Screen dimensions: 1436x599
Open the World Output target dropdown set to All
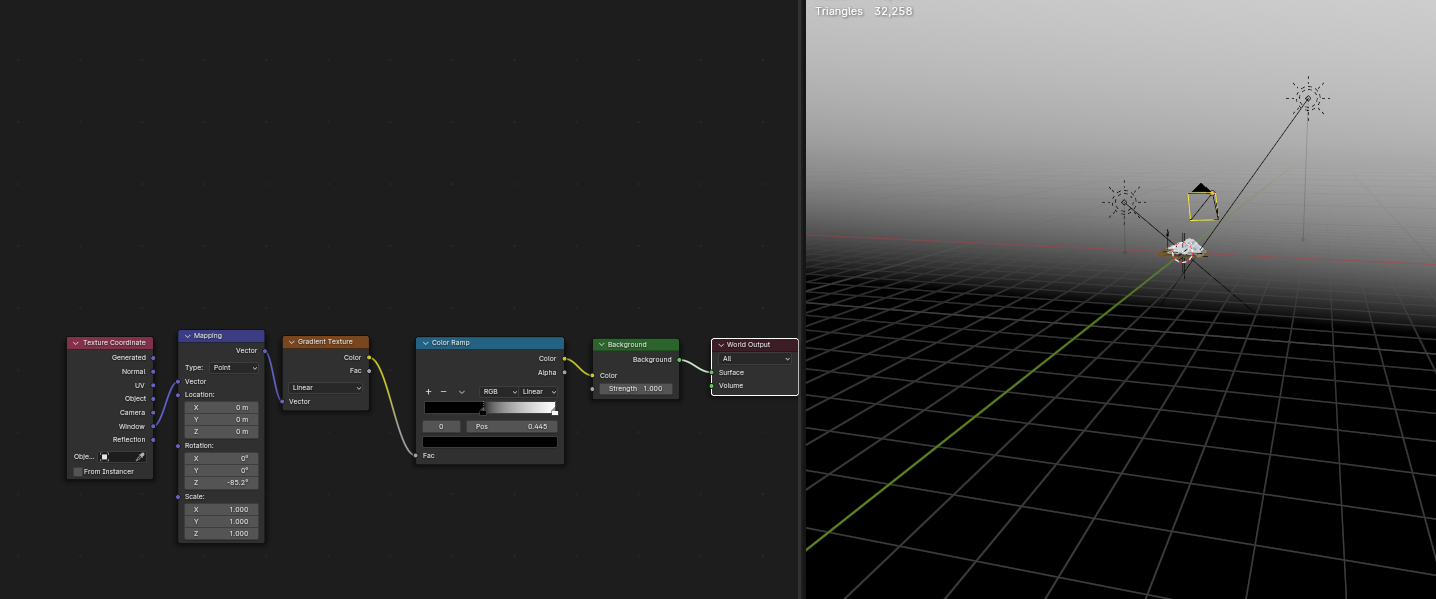click(x=755, y=358)
